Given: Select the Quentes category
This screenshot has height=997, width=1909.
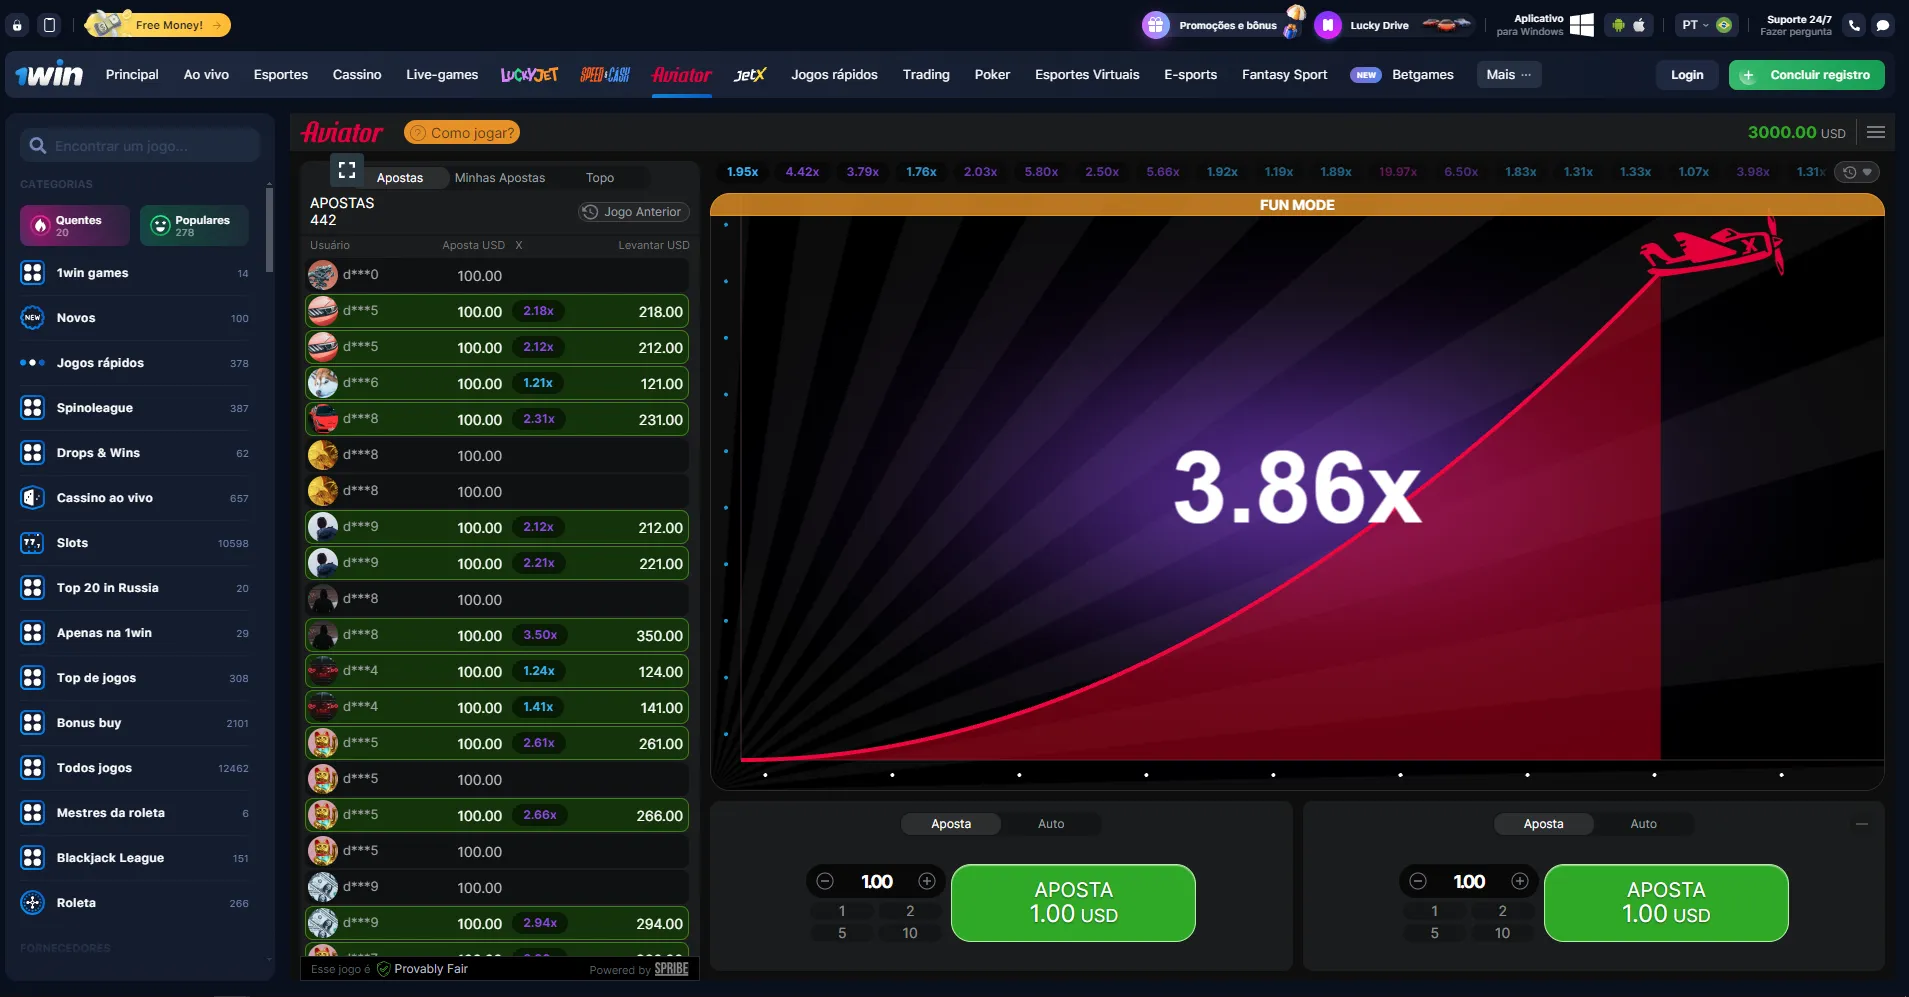Looking at the screenshot, I should point(75,225).
